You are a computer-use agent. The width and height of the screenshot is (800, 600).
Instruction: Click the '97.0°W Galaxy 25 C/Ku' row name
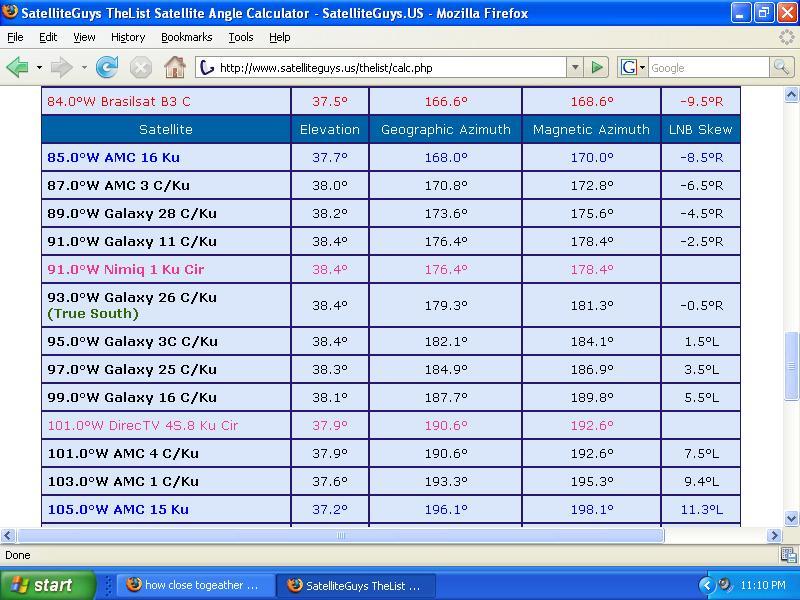[x=132, y=369]
